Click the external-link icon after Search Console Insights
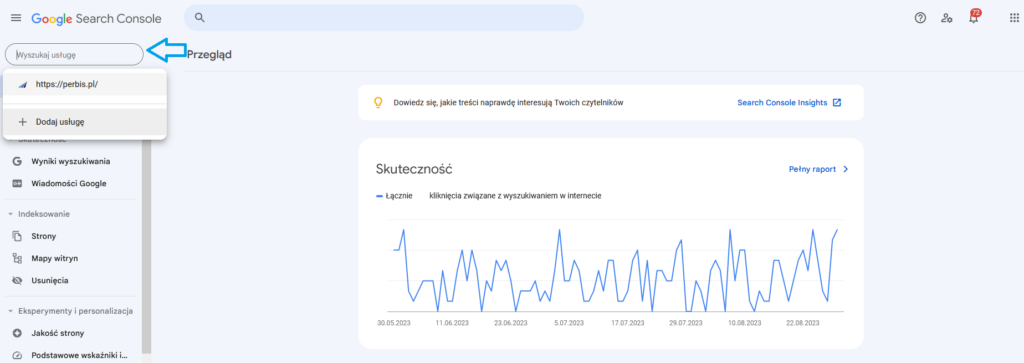Screen dimensions: 1024x363 pos(837,103)
